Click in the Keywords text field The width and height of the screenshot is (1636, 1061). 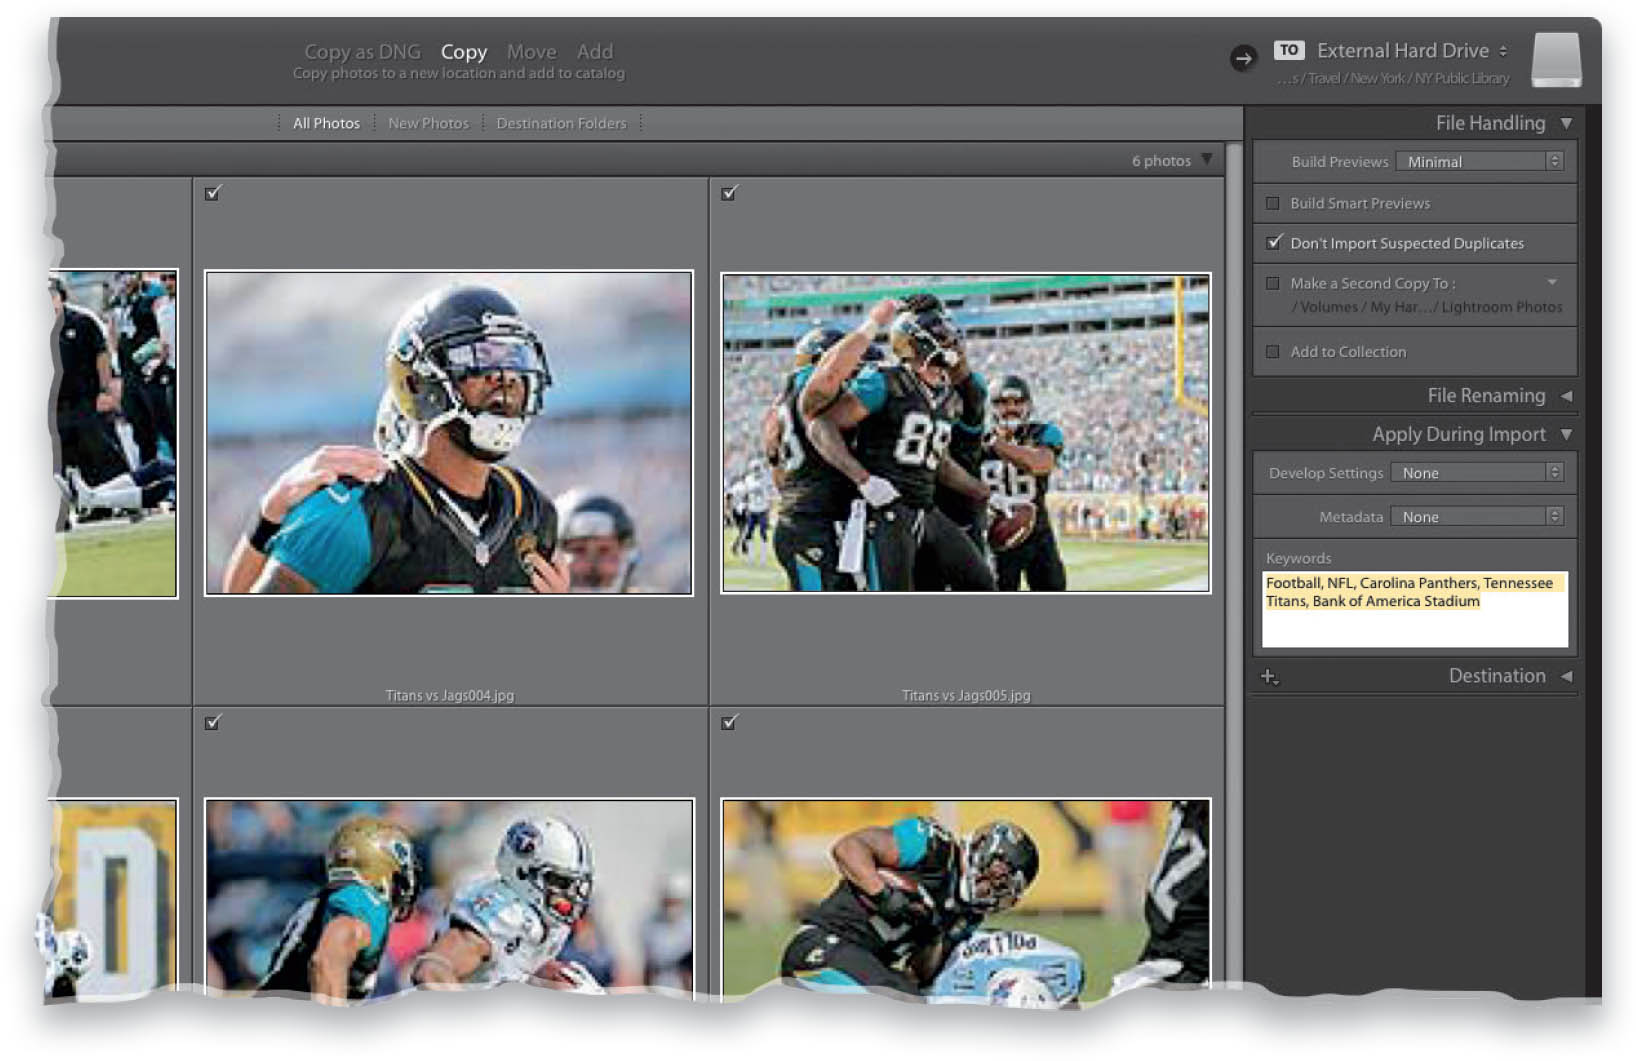1415,609
